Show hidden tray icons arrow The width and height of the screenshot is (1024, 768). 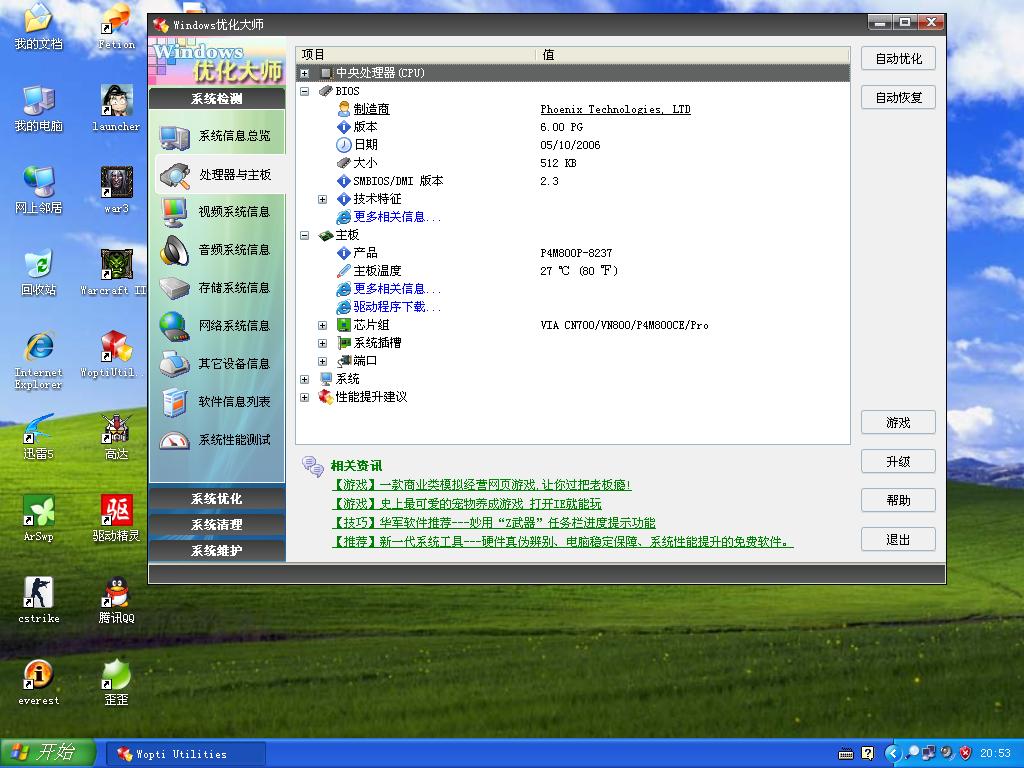(893, 754)
